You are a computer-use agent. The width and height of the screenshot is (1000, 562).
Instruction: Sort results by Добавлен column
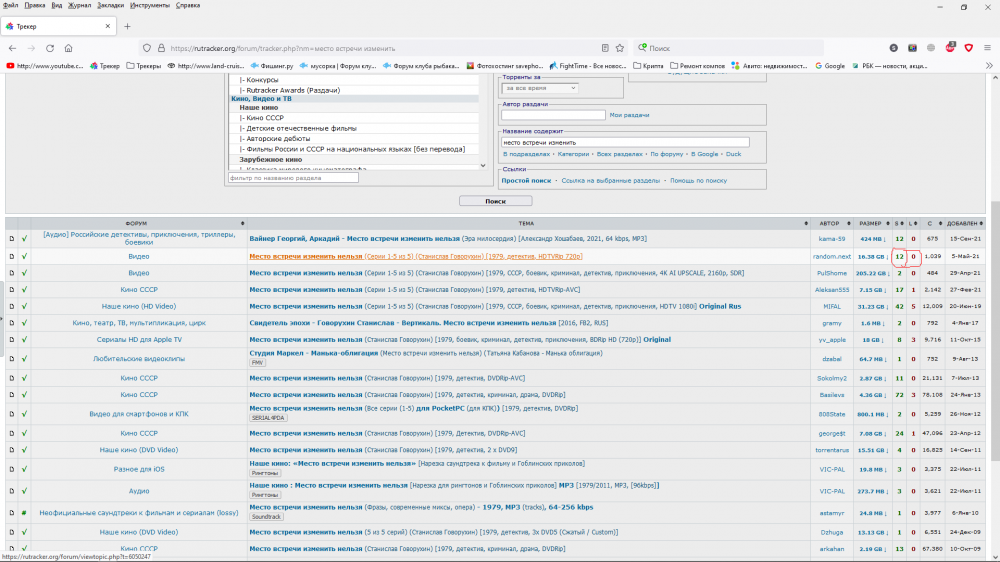(962, 223)
